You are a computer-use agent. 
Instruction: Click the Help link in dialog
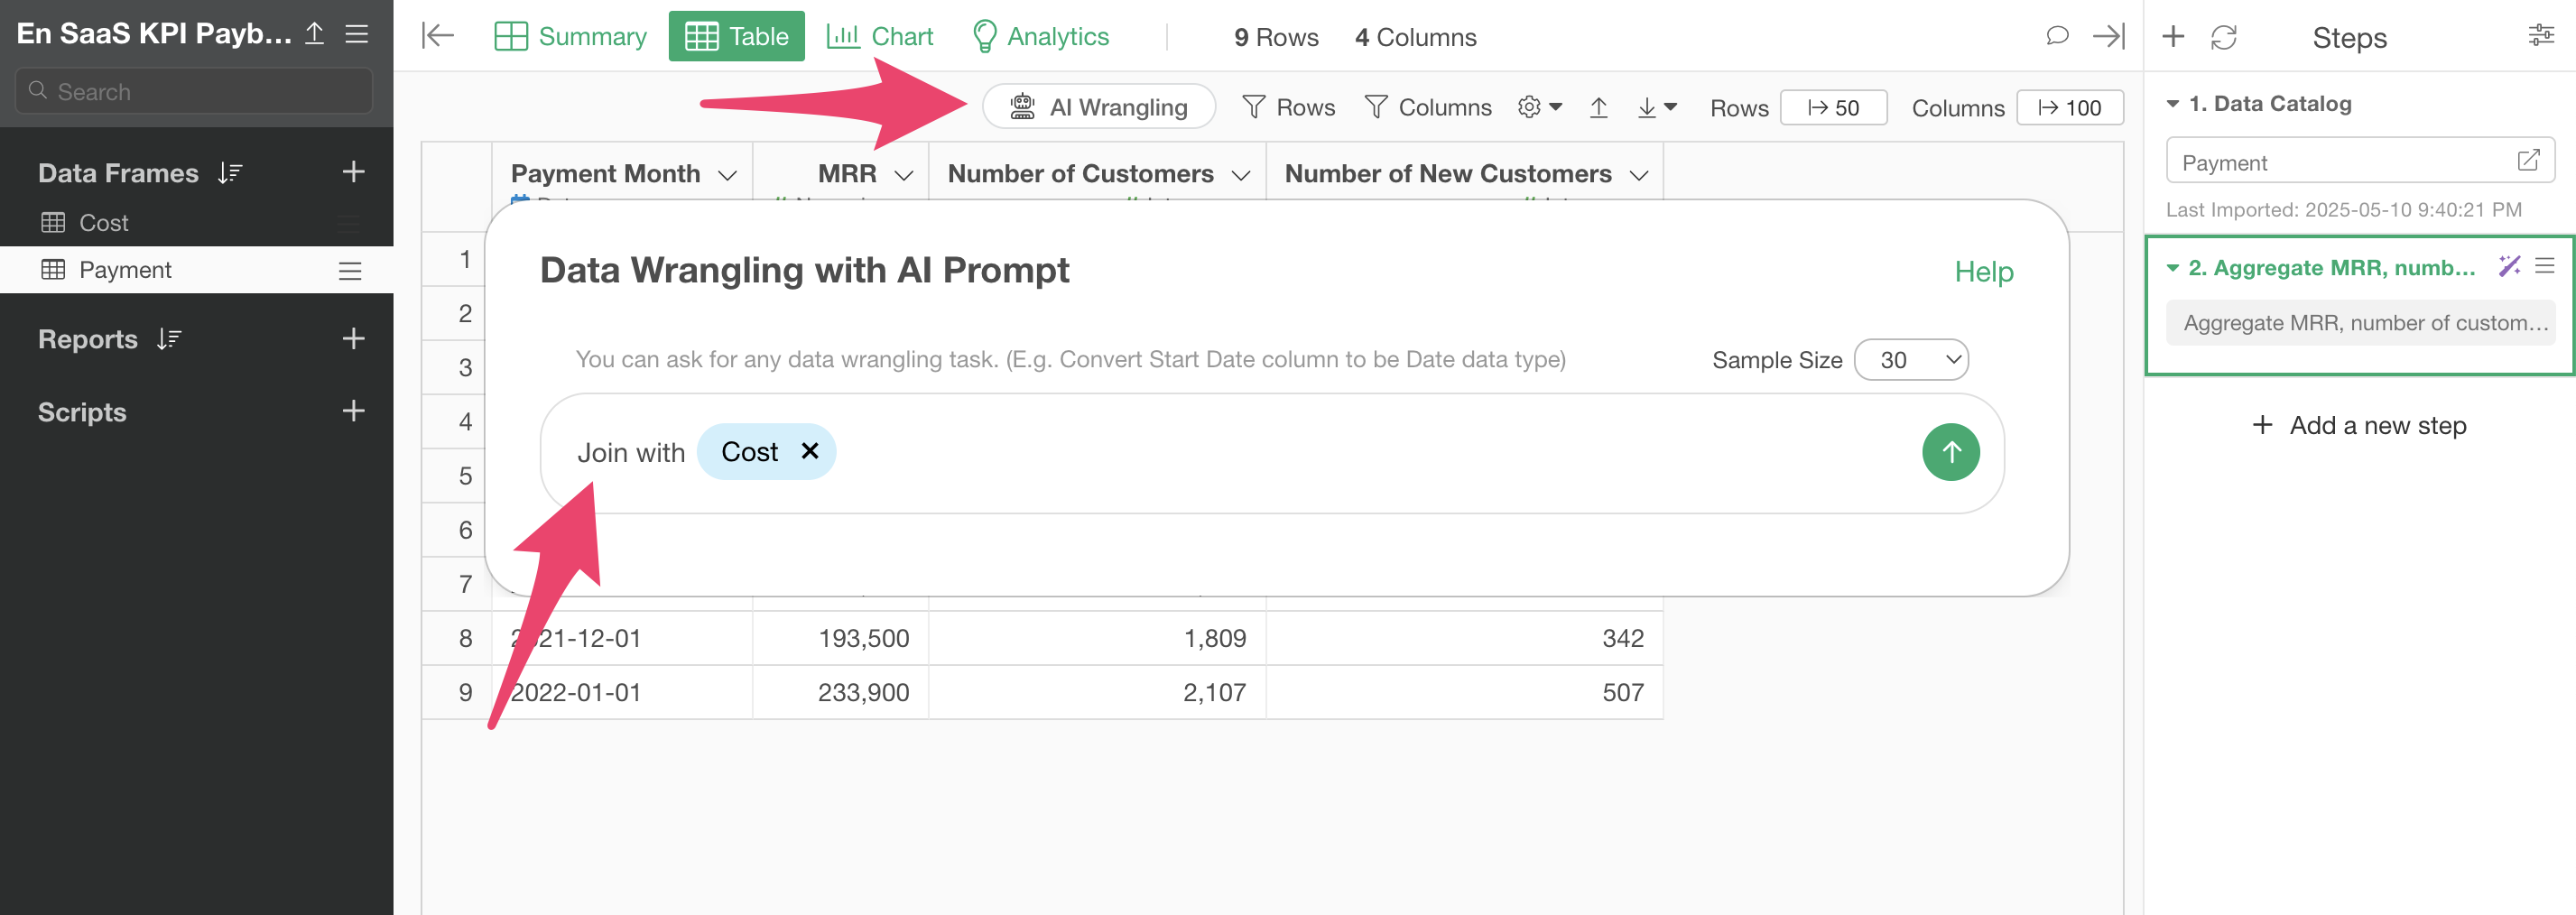1984,271
